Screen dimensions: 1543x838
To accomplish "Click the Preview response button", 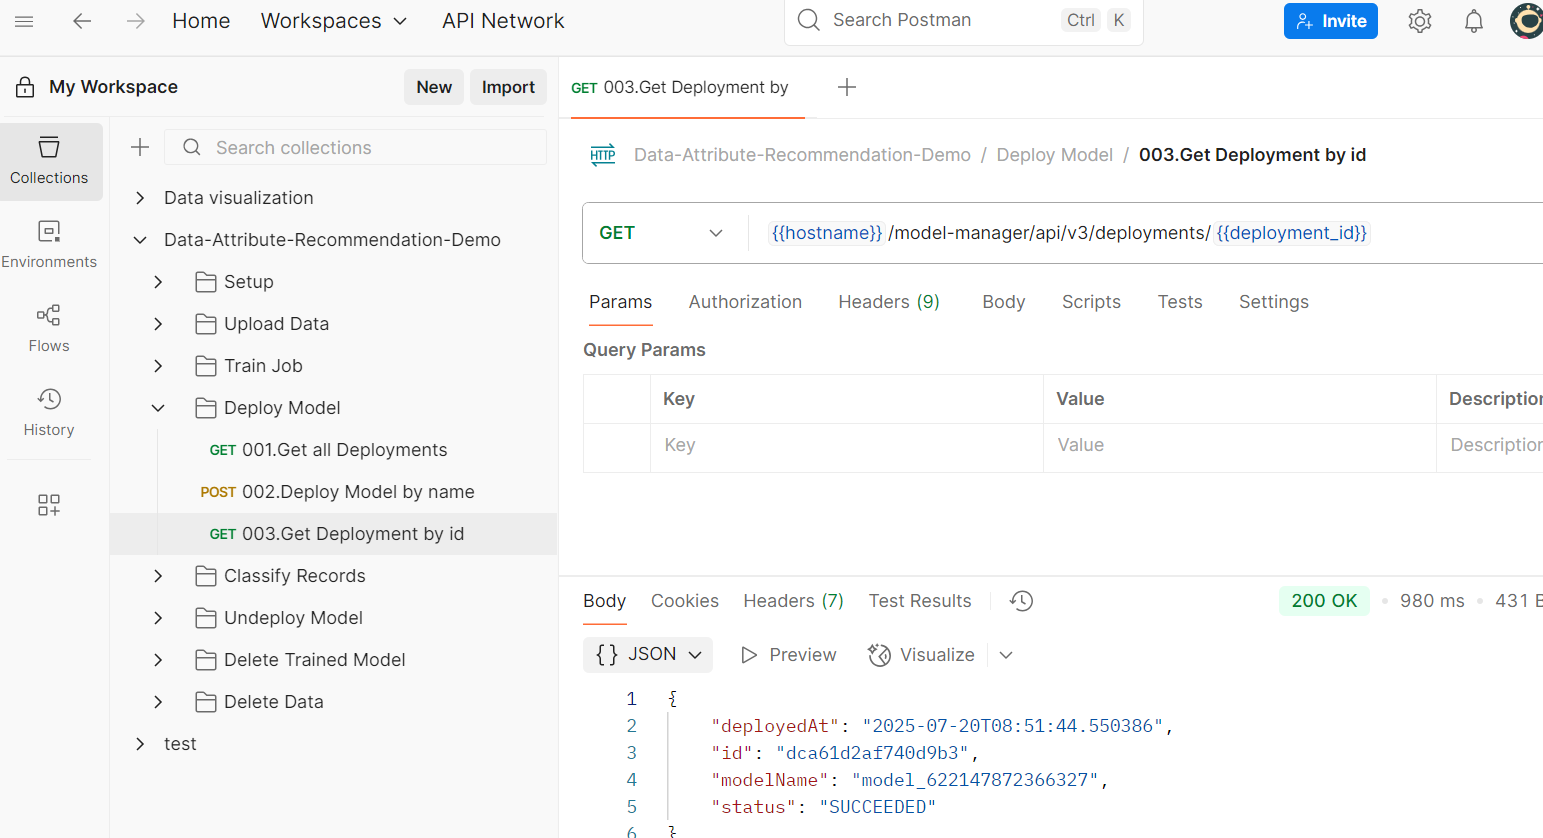I will pos(788,655).
